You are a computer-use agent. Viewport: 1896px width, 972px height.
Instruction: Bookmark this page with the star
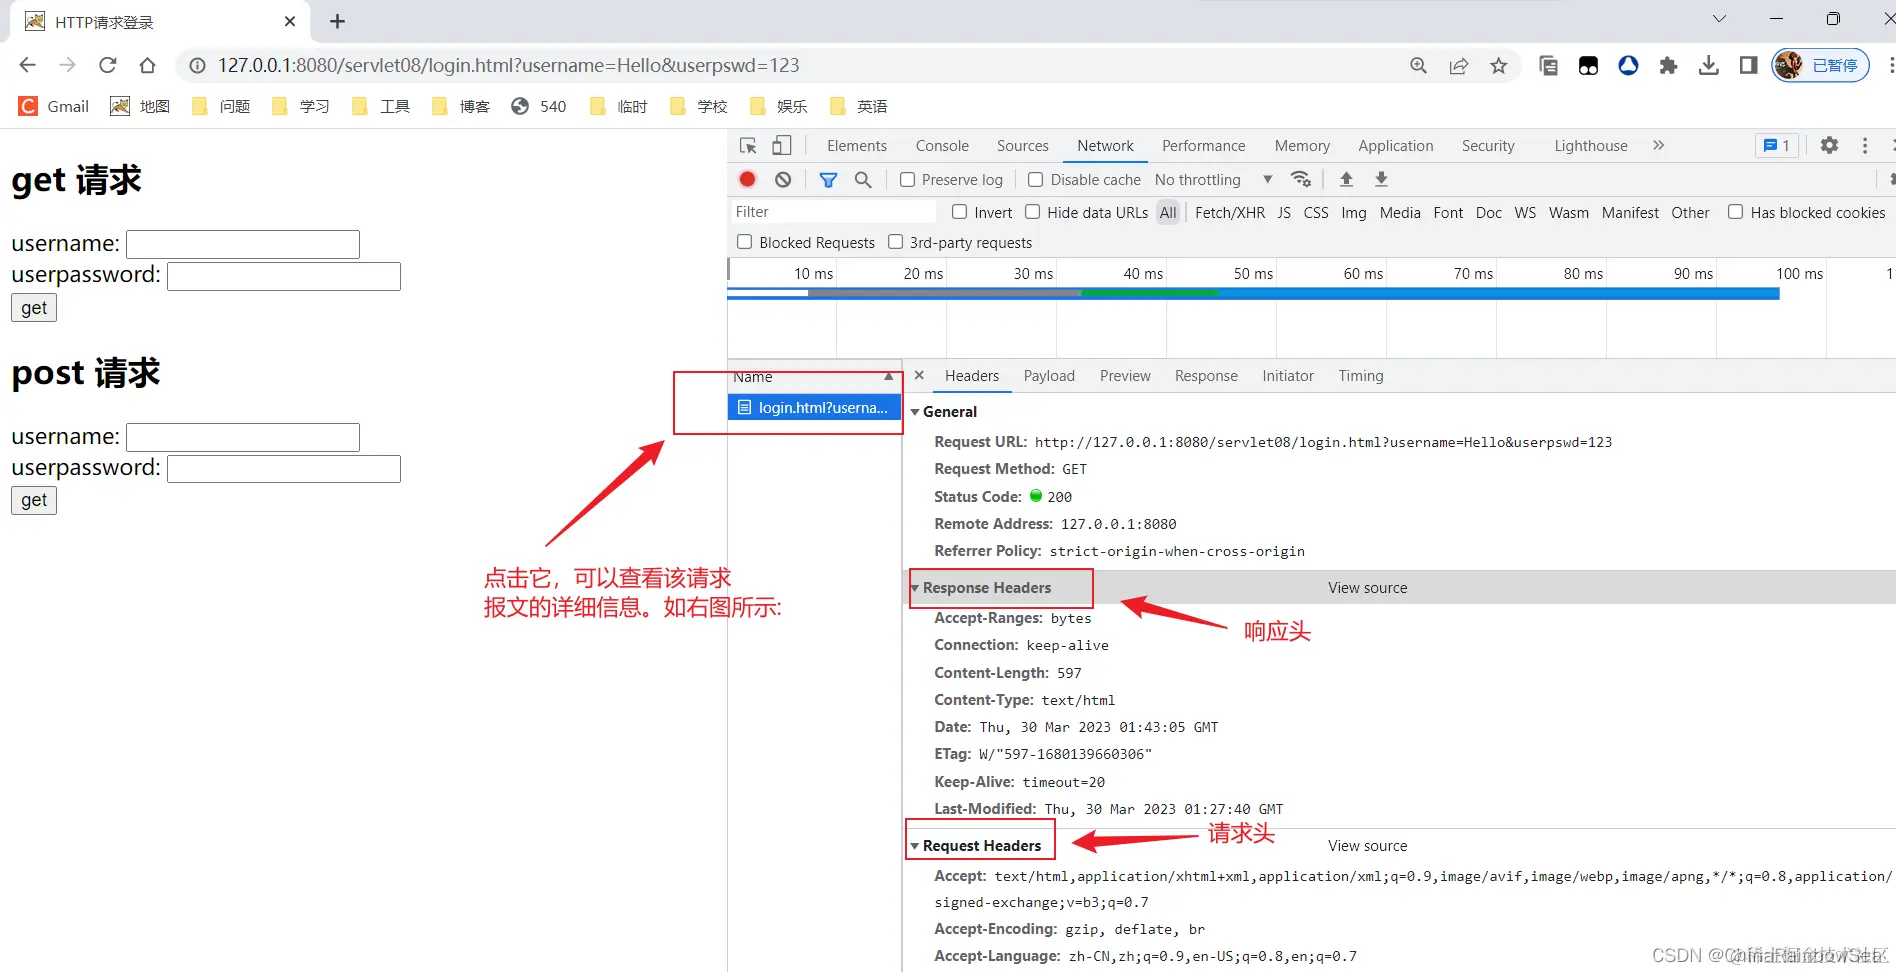[x=1498, y=65]
